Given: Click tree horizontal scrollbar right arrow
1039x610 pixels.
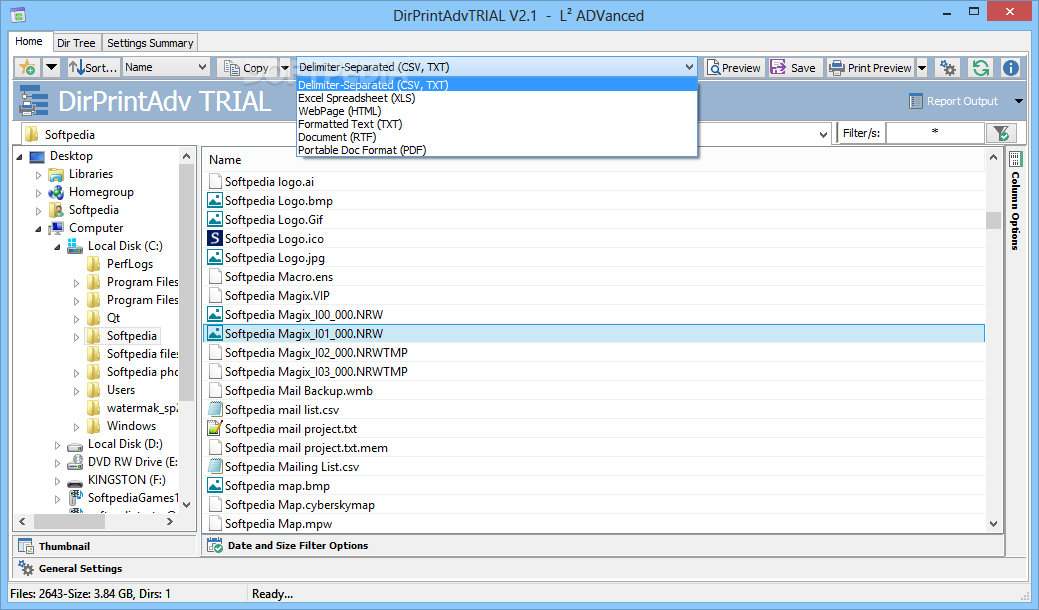Looking at the screenshot, I should click(x=170, y=521).
